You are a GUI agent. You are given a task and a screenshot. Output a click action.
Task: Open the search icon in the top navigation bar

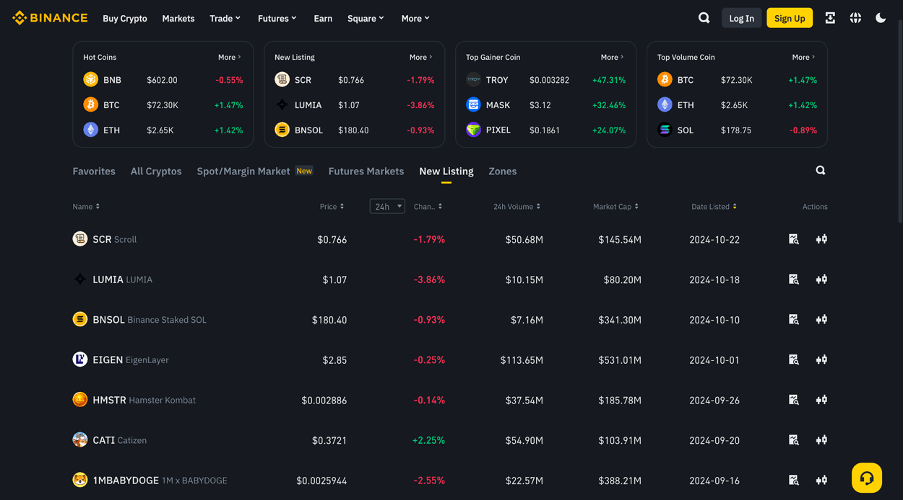point(704,18)
